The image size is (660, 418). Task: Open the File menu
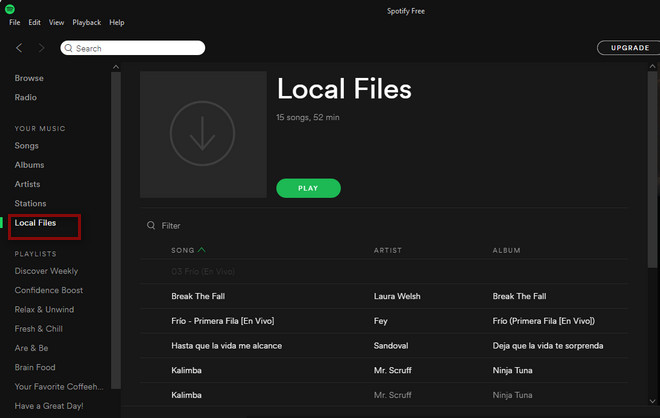[14, 22]
